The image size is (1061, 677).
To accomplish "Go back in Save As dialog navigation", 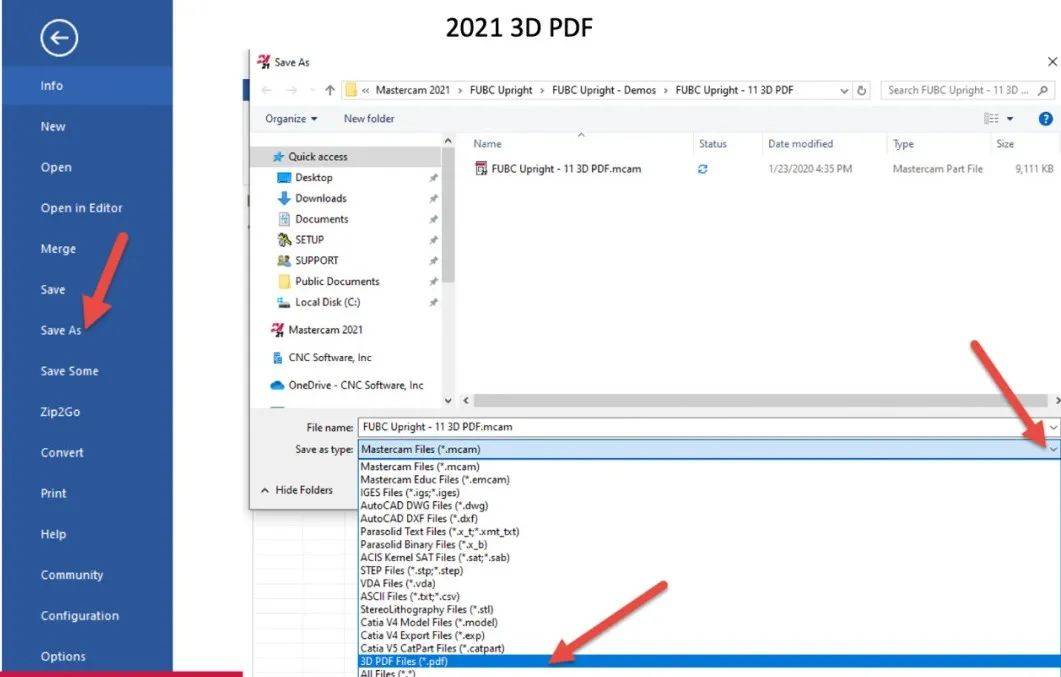I will (267, 90).
